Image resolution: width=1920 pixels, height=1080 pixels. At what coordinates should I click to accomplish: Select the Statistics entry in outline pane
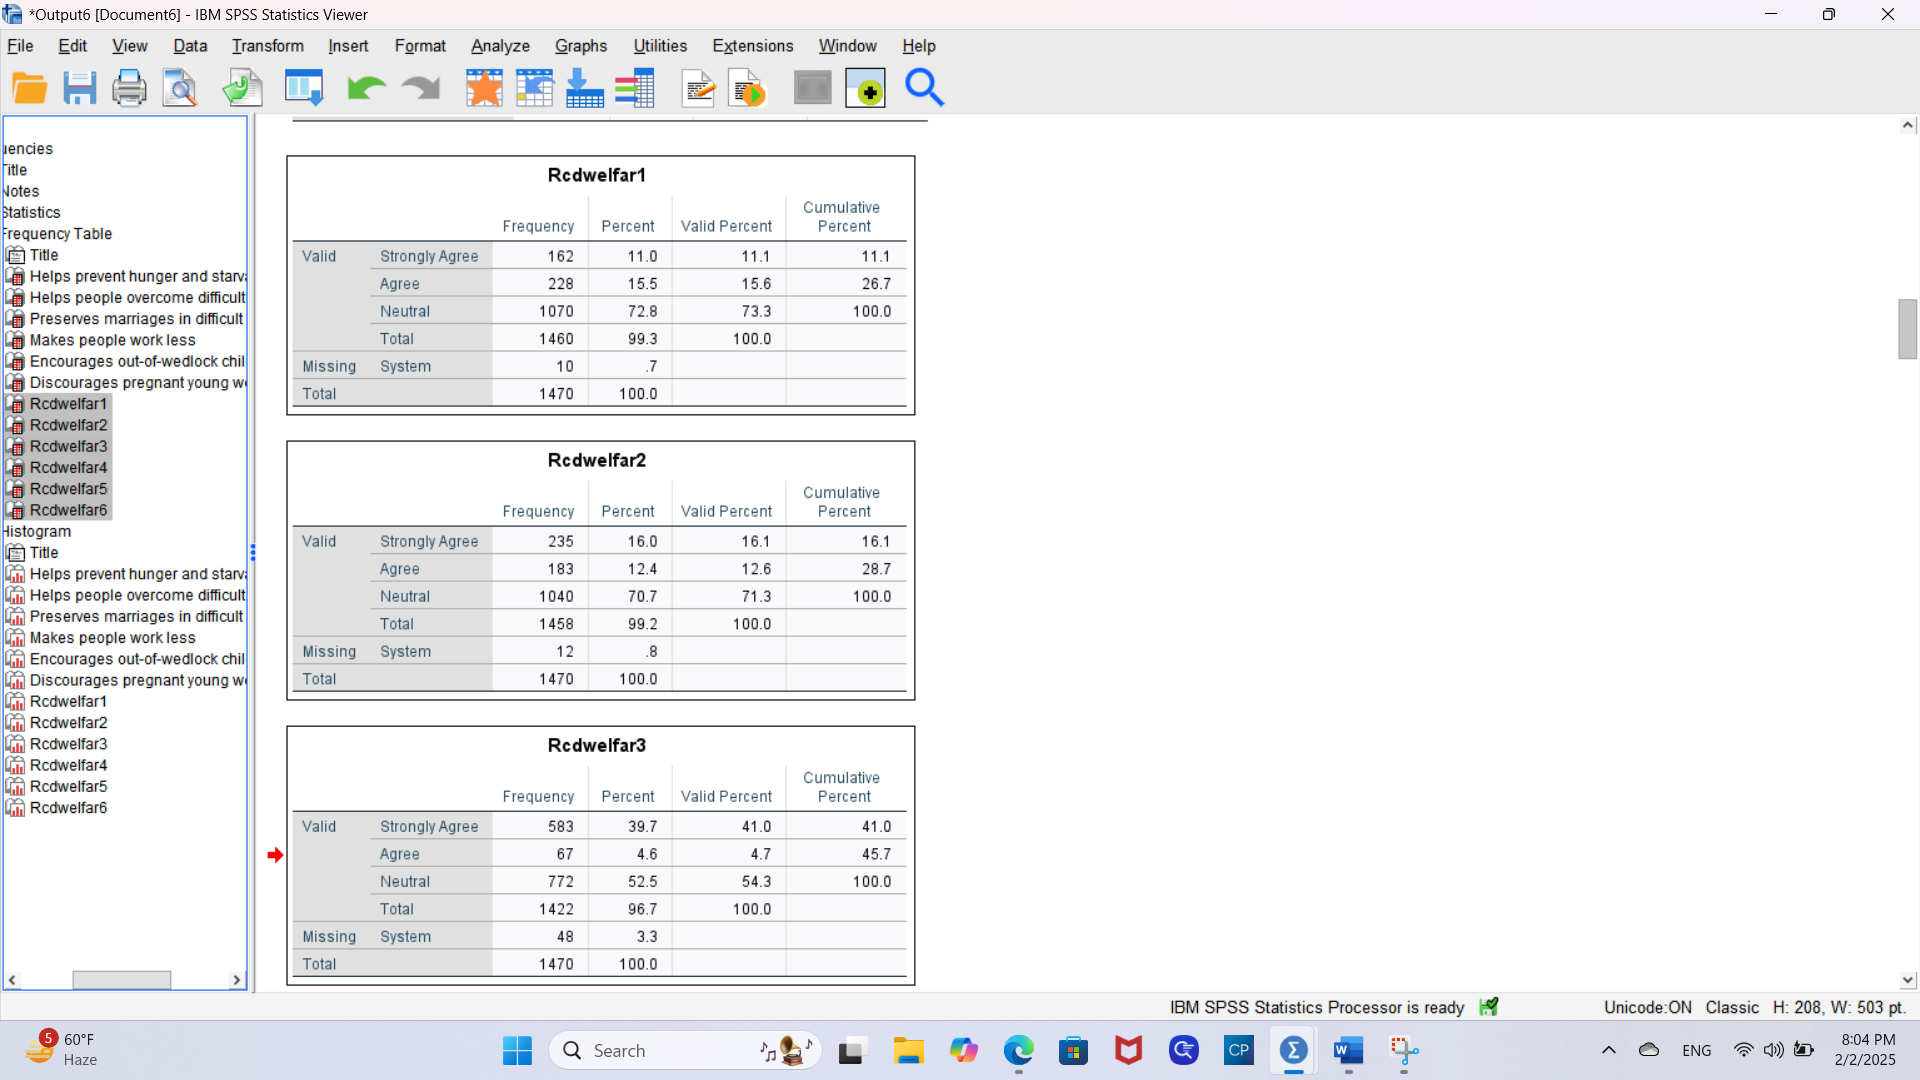coord(31,212)
